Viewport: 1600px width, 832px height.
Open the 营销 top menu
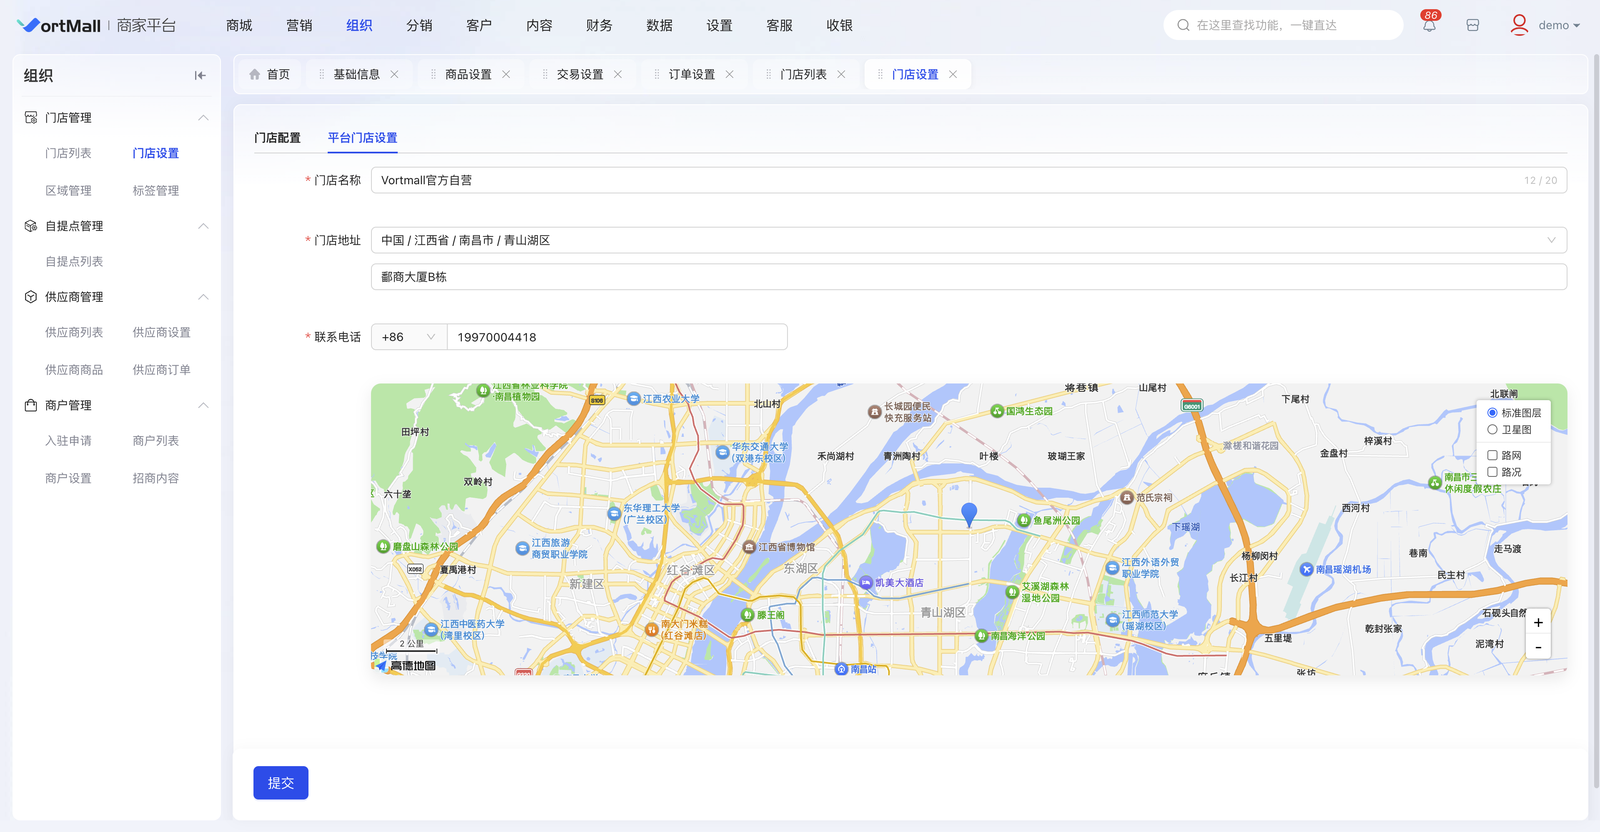click(299, 26)
